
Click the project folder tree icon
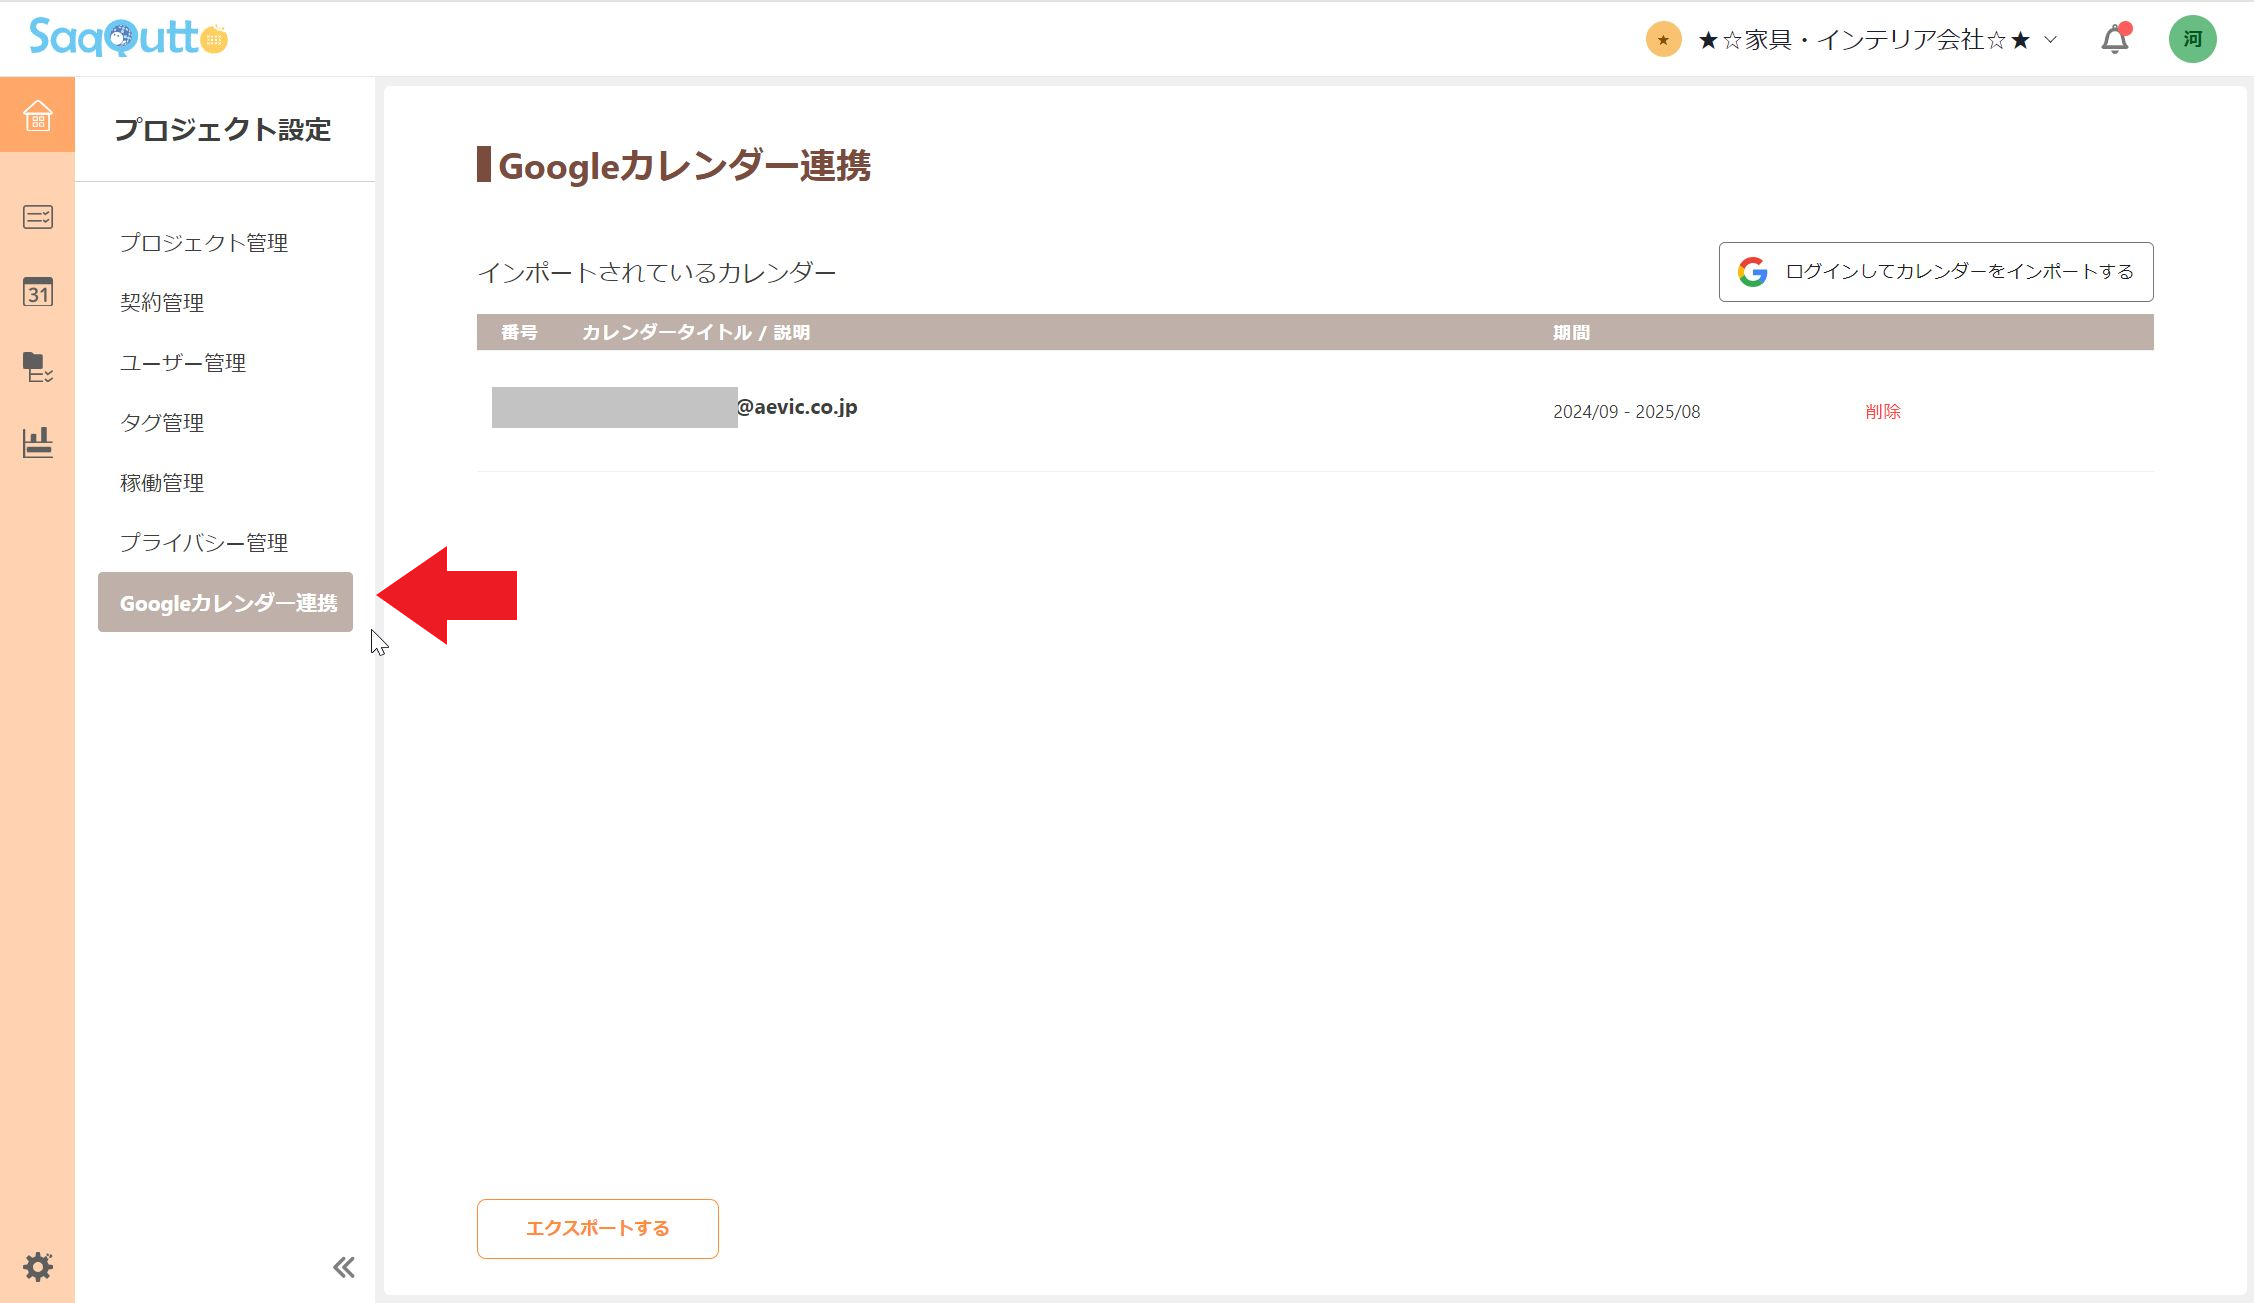[37, 369]
